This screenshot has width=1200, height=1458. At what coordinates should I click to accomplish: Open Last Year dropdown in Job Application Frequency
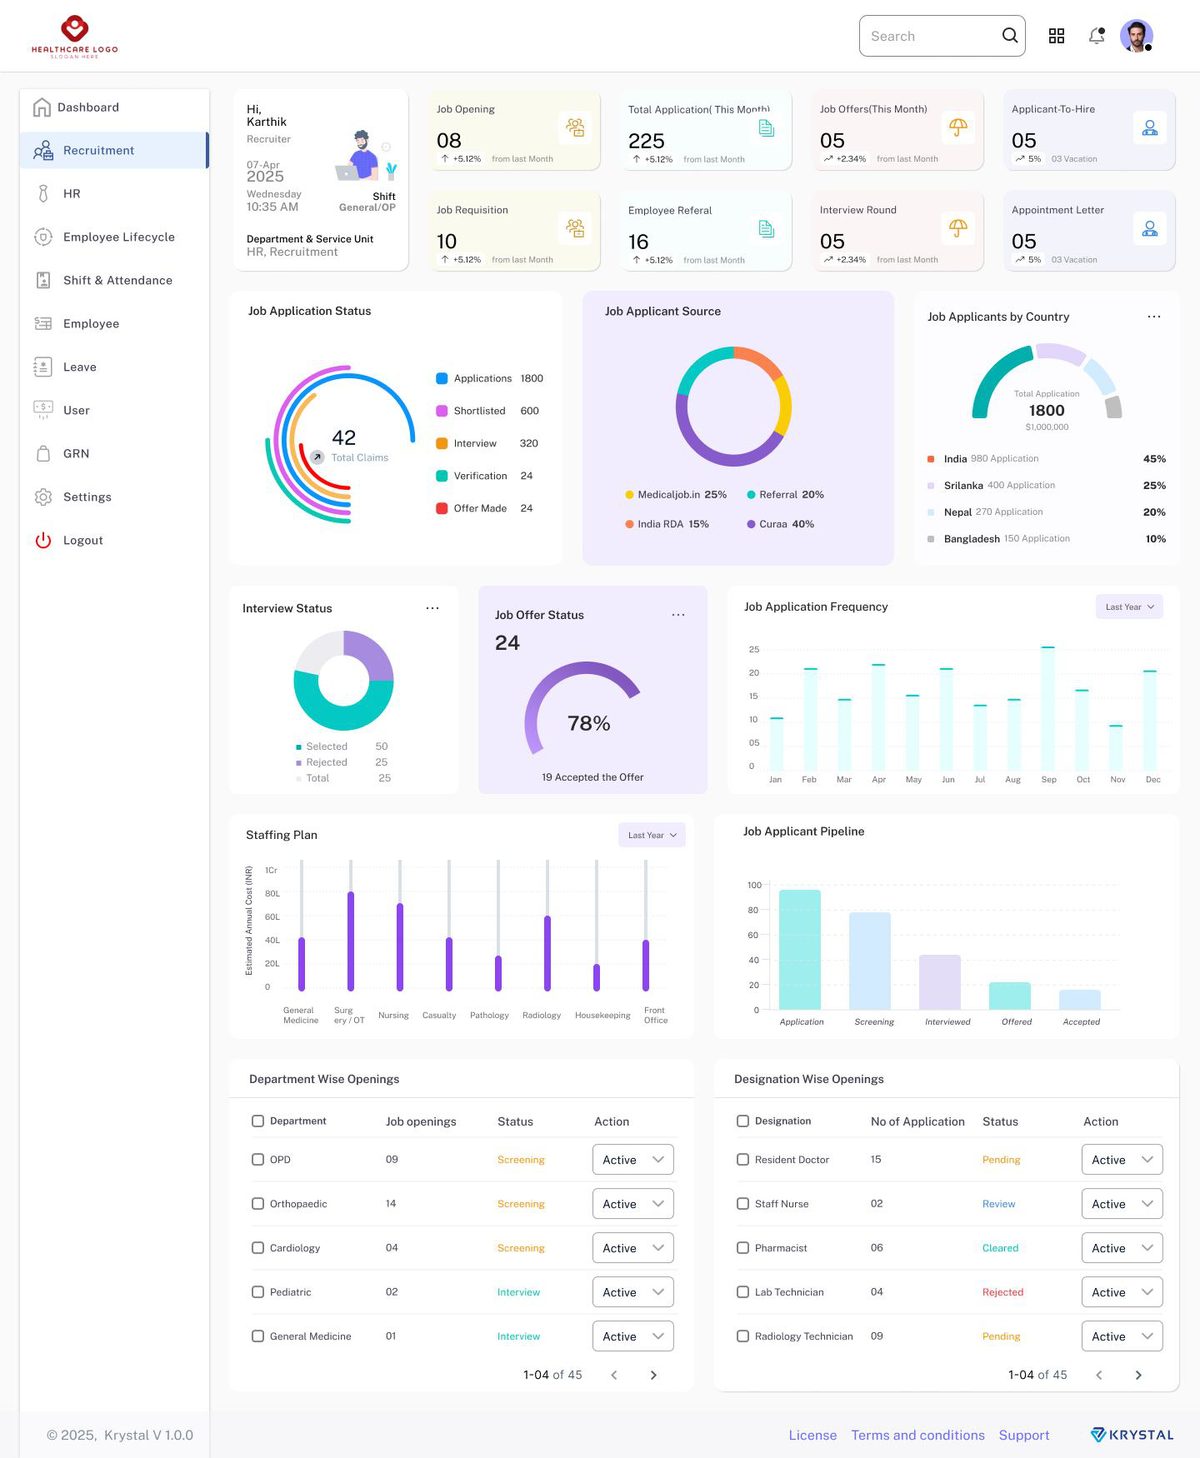1130,607
